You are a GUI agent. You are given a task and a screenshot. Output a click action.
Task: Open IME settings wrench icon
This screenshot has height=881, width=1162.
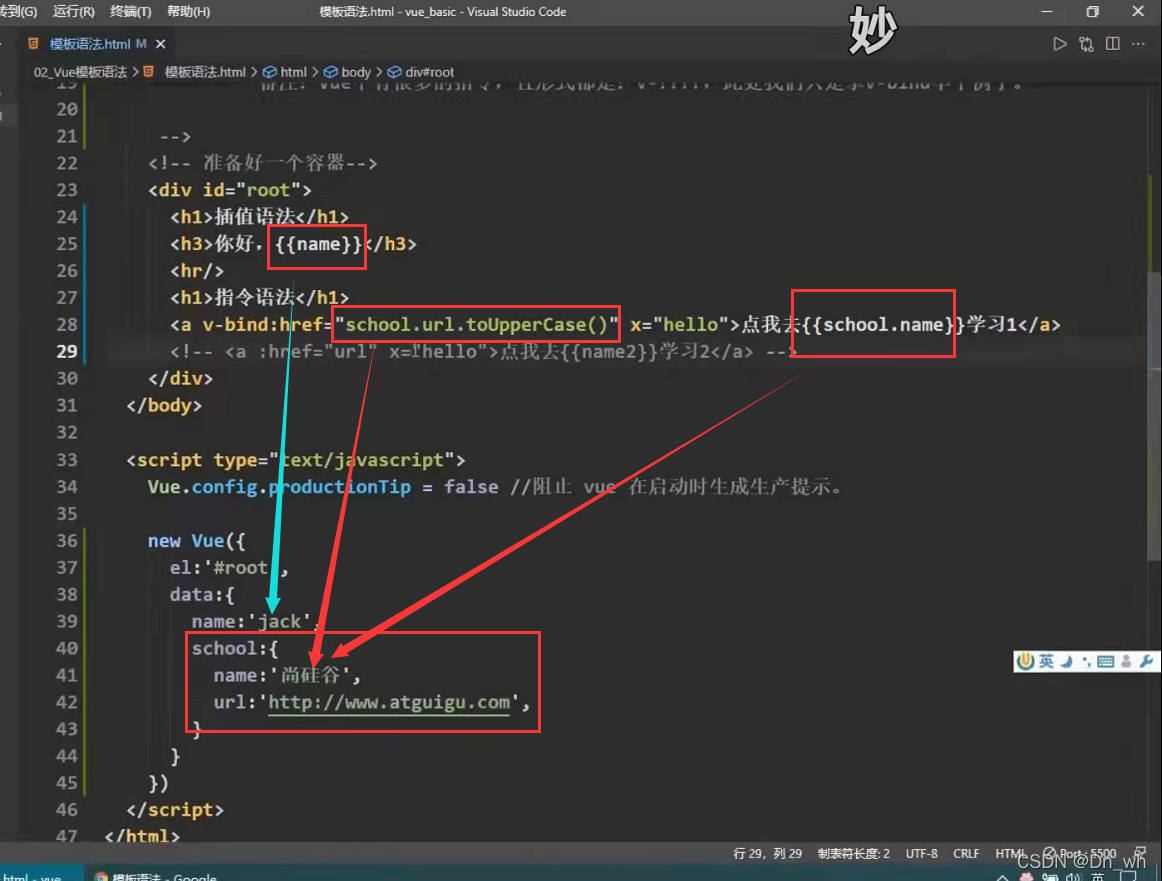pyautogui.click(x=1146, y=661)
